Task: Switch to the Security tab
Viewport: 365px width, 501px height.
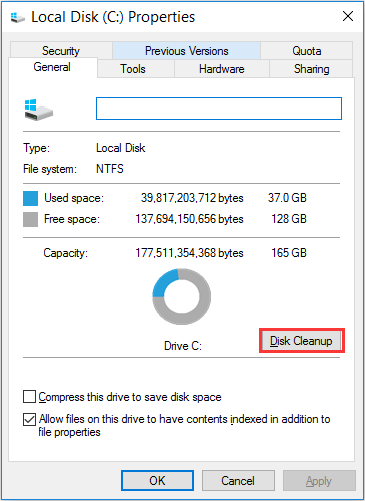Action: [x=61, y=50]
